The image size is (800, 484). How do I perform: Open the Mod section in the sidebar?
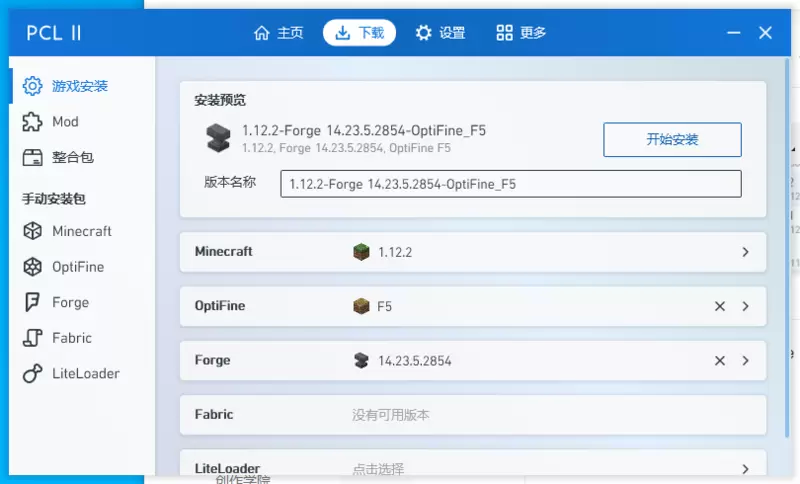tap(82, 121)
